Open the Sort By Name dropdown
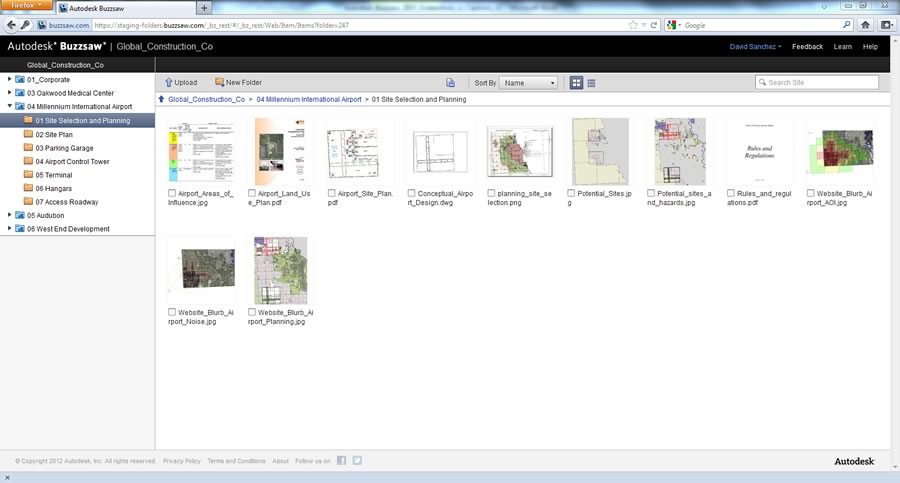The image size is (900, 483). tap(529, 83)
